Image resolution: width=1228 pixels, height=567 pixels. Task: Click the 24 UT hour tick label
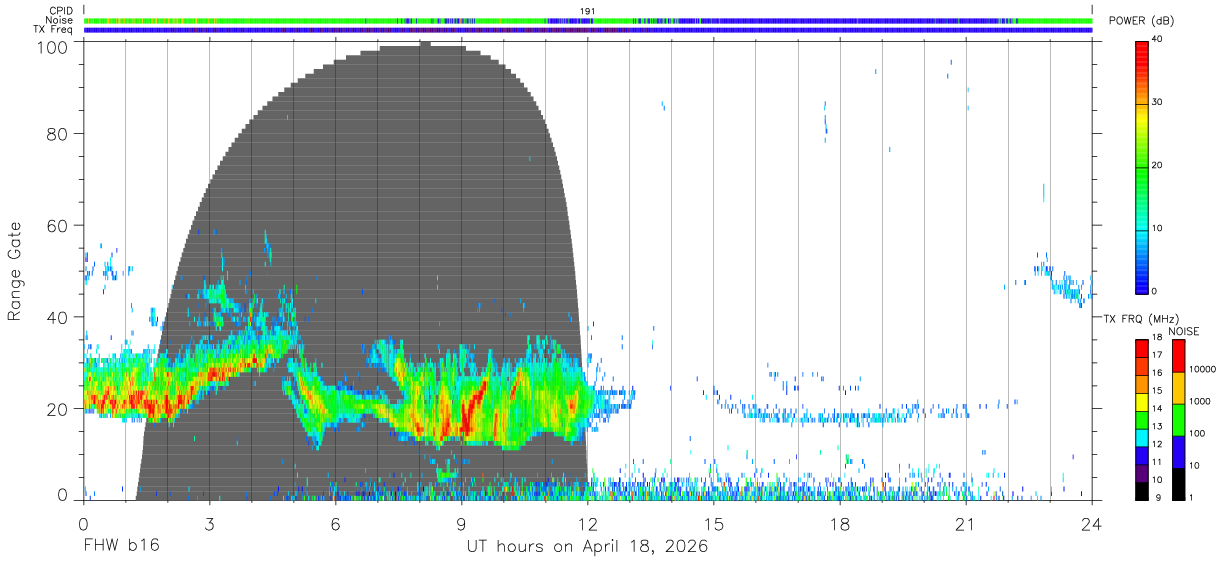(x=1092, y=523)
